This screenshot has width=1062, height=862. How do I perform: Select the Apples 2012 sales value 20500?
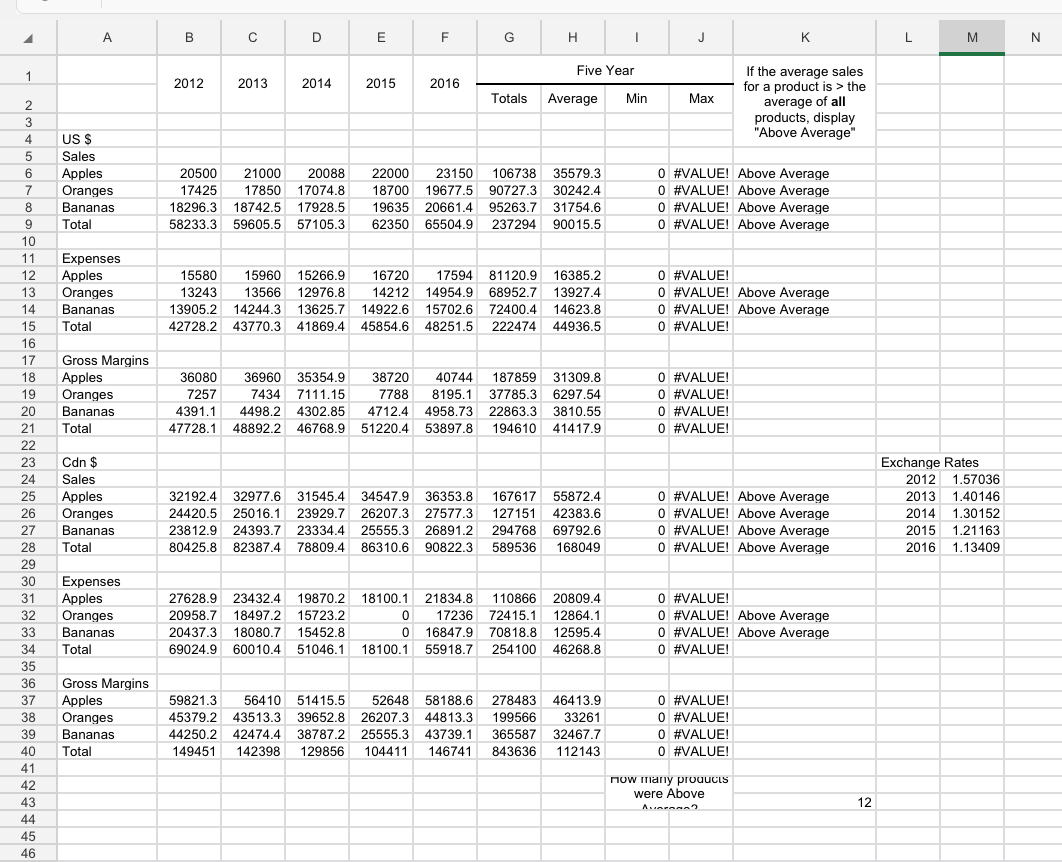(x=189, y=173)
